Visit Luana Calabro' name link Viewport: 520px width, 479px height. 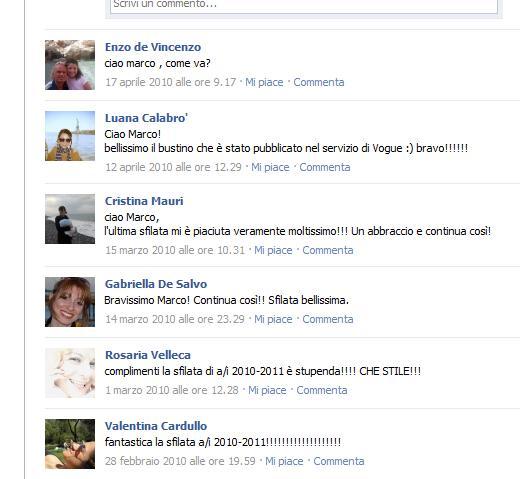146,118
